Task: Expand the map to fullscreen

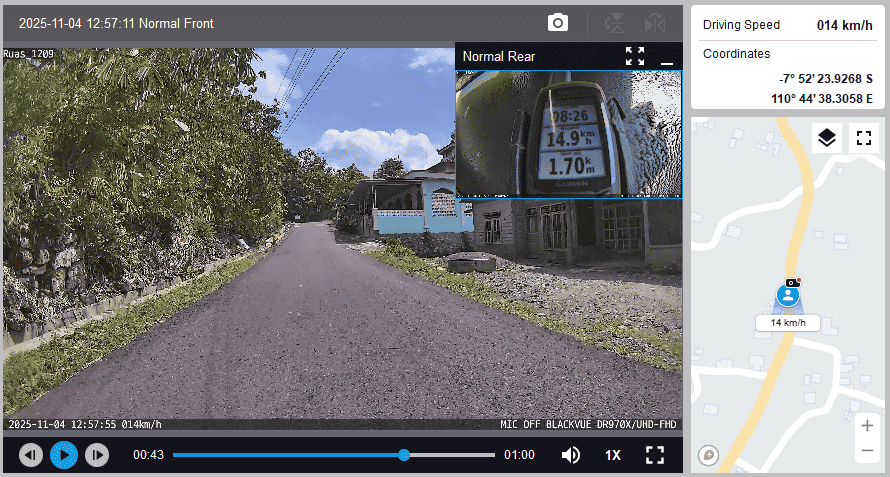Action: pyautogui.click(x=864, y=138)
